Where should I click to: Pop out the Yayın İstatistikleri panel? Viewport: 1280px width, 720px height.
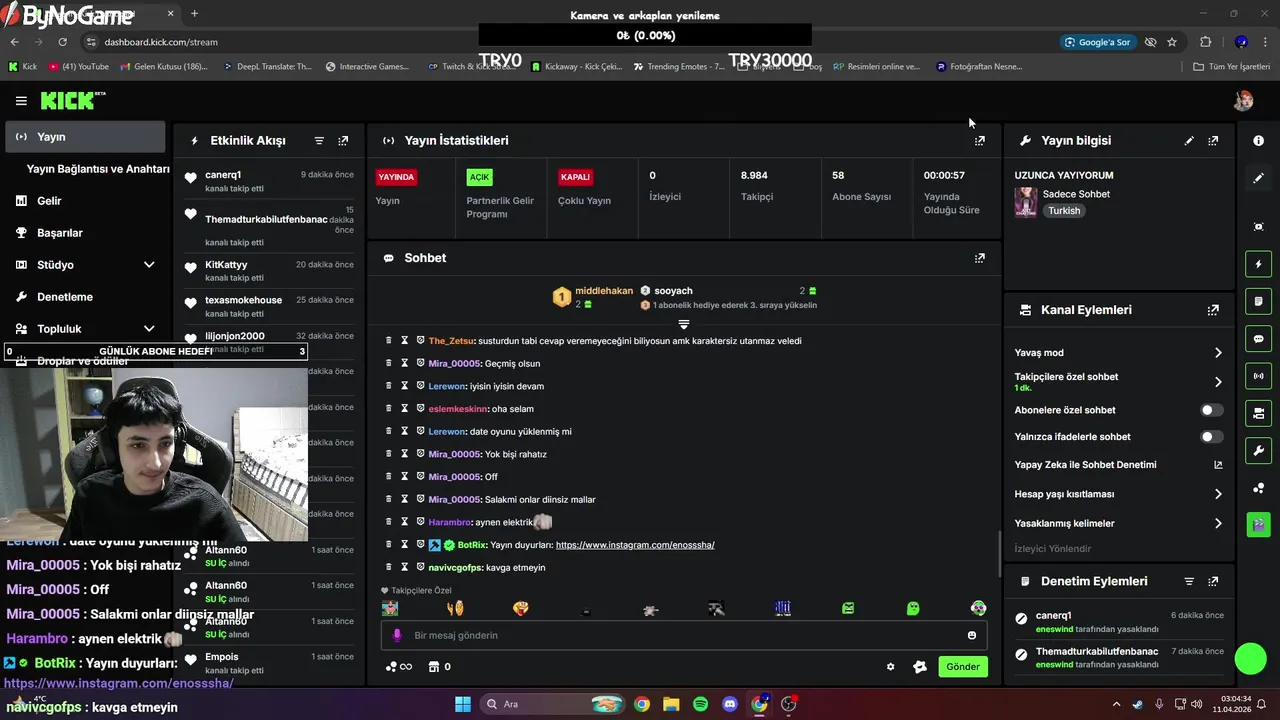(x=979, y=141)
